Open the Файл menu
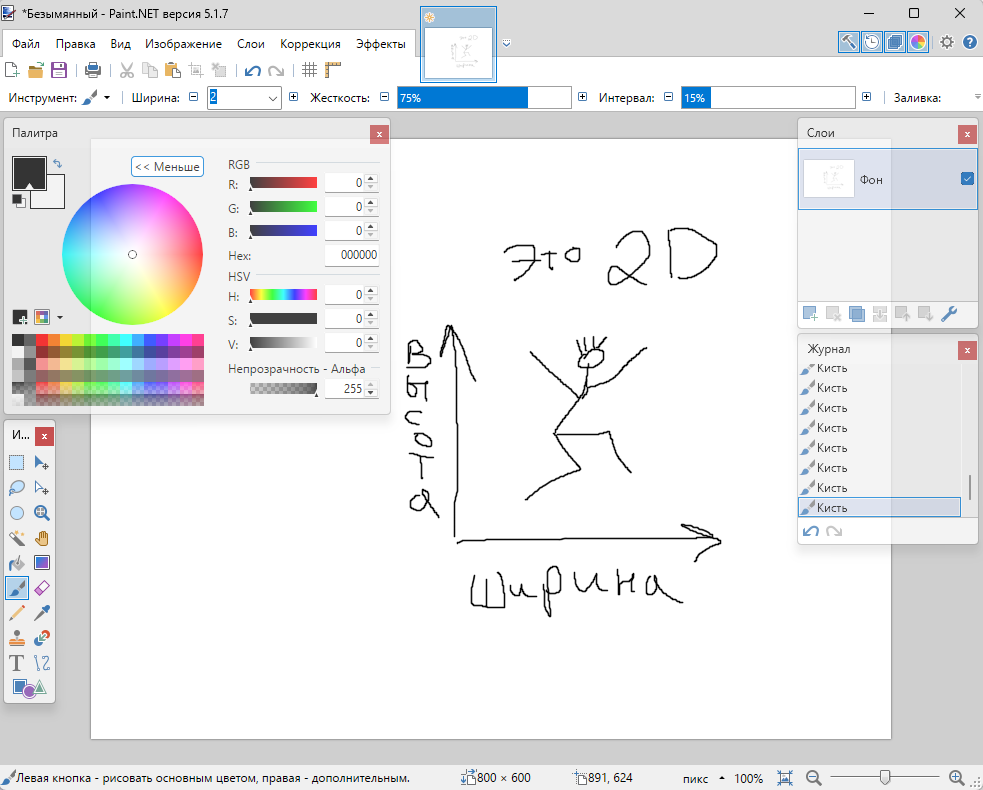The height and width of the screenshot is (790, 983). (x=26, y=44)
